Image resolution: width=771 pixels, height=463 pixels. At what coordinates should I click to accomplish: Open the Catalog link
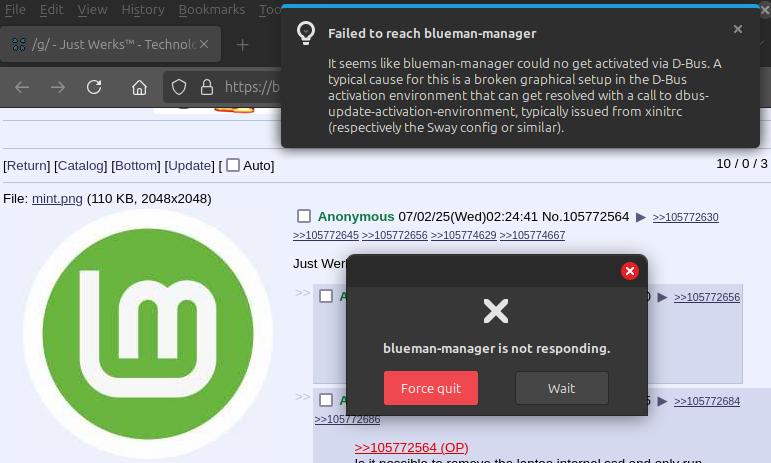click(81, 166)
